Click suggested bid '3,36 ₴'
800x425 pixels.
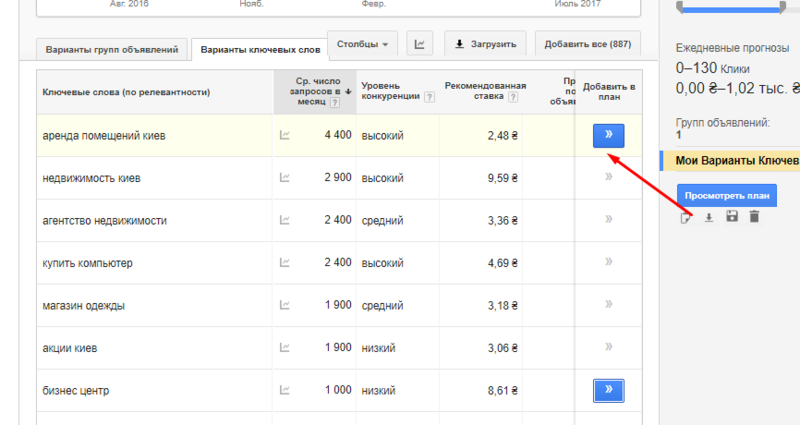(x=503, y=220)
